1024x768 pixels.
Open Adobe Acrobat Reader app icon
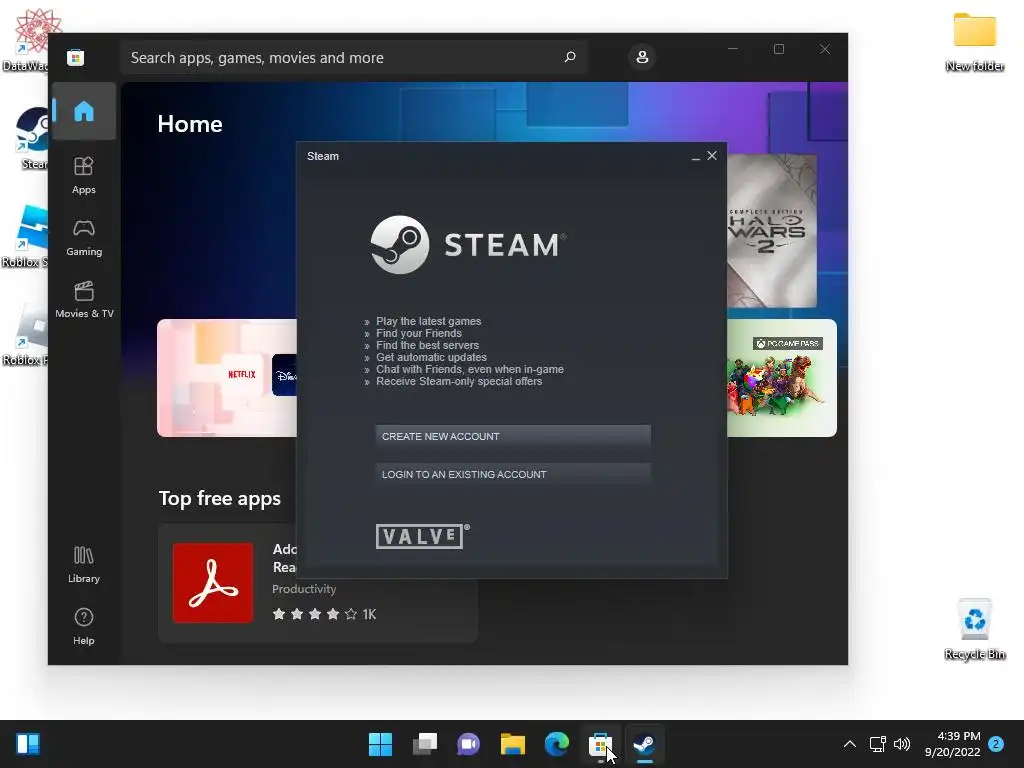[213, 583]
